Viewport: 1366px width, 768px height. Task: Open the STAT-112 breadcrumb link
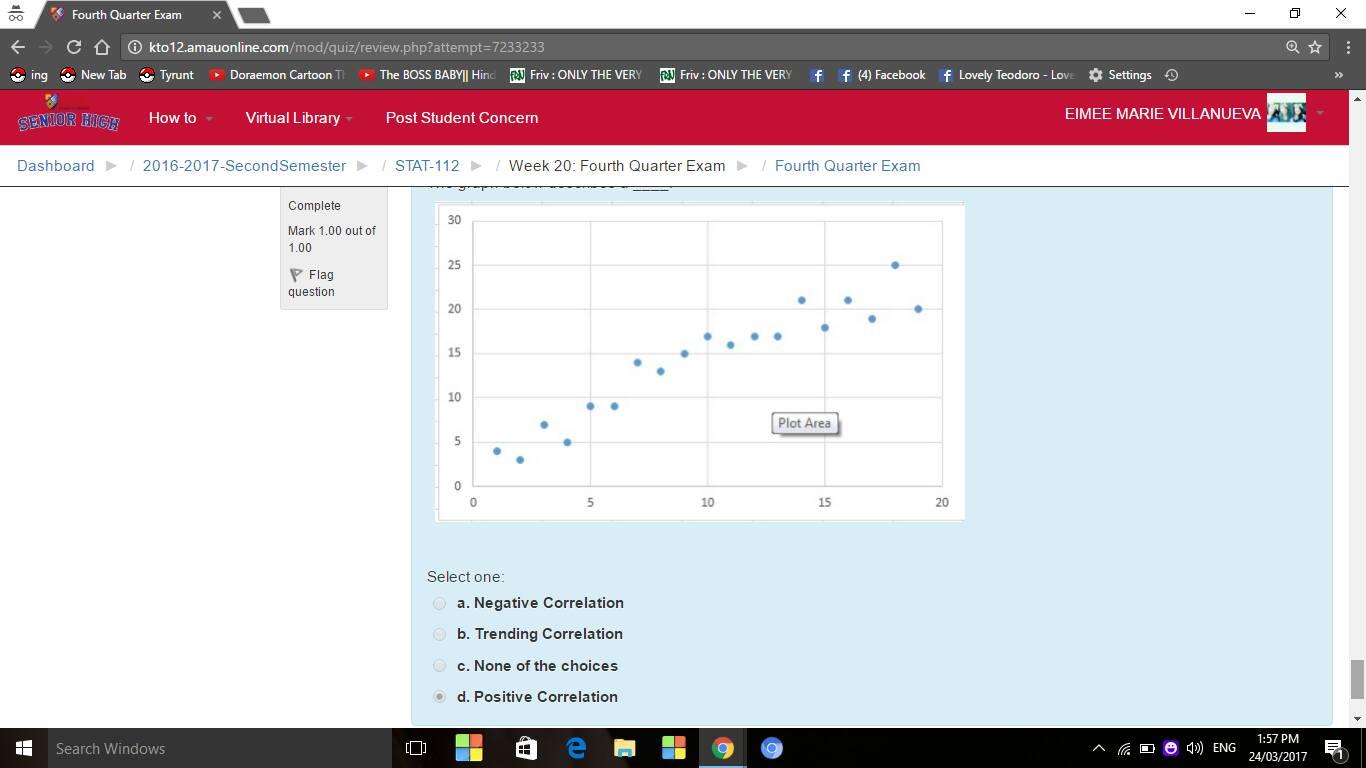click(x=427, y=166)
